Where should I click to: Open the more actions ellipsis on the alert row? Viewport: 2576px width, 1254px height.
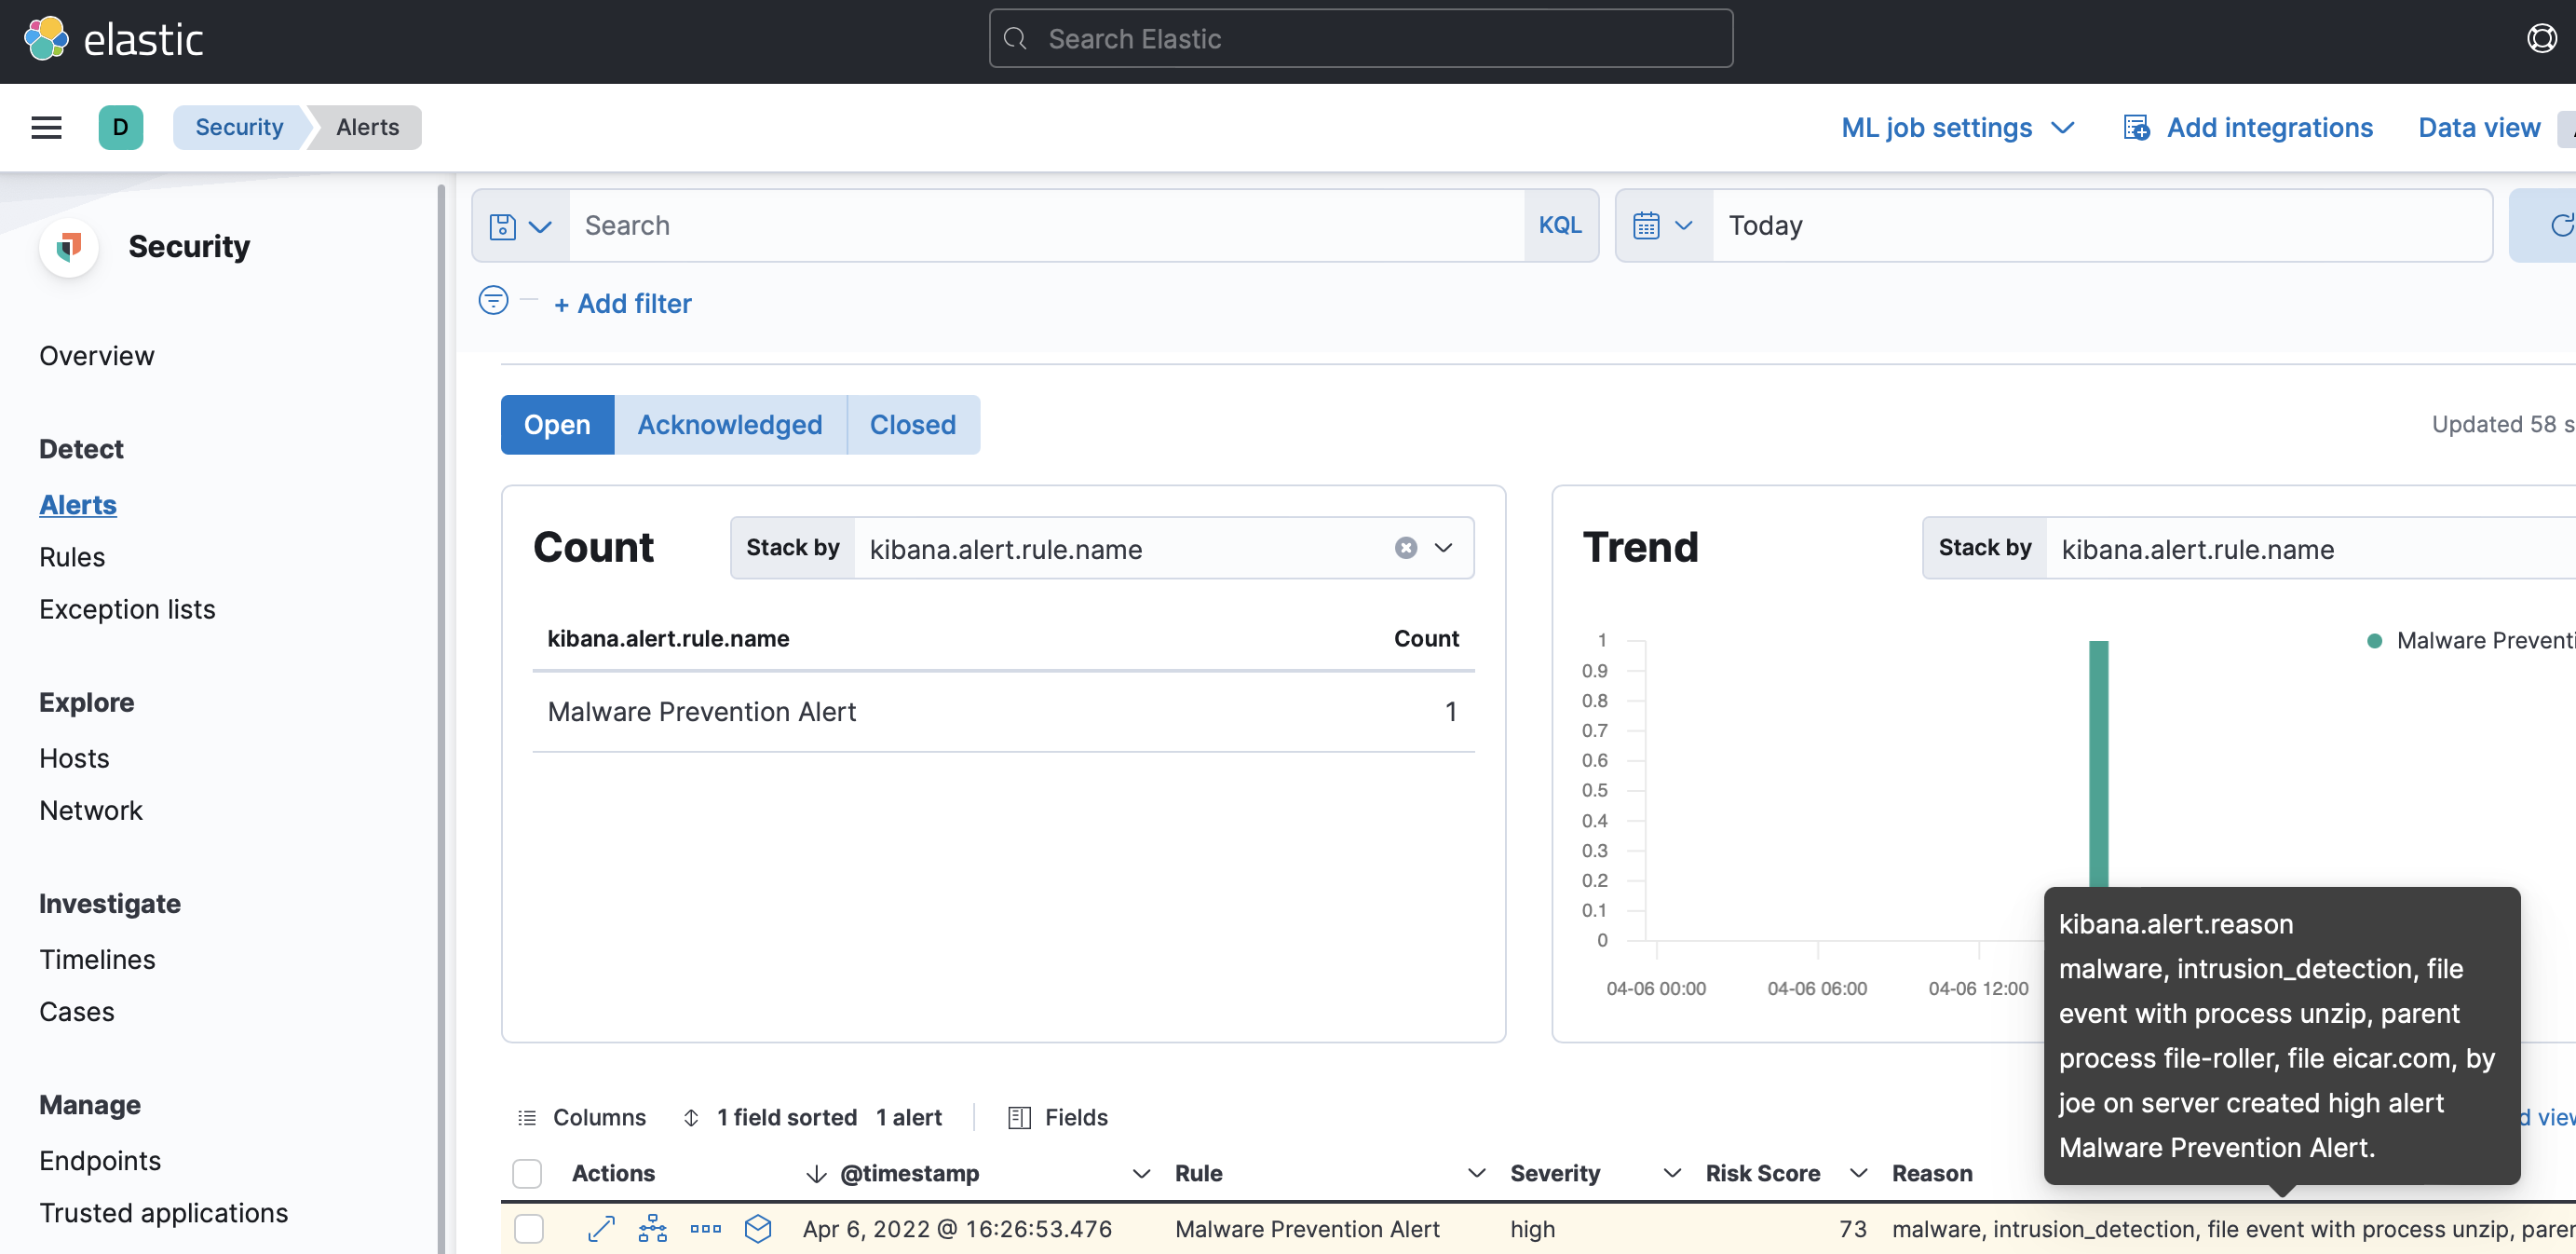pyautogui.click(x=705, y=1229)
